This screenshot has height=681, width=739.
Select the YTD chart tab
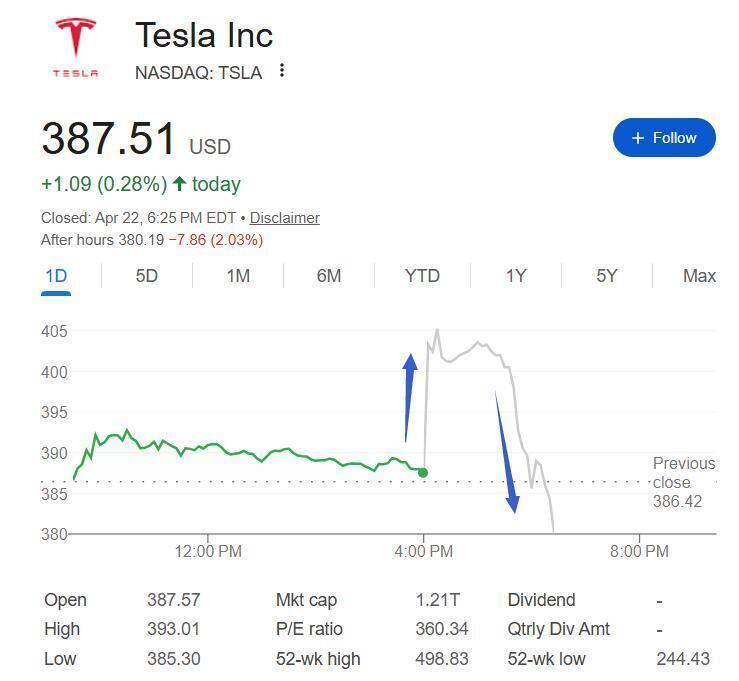point(422,276)
